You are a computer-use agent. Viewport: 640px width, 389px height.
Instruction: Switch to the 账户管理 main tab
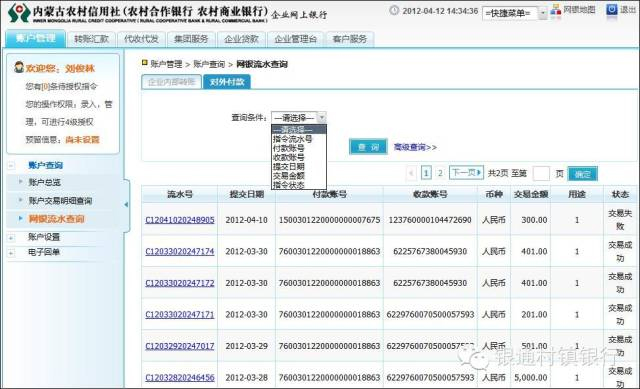tap(36, 39)
